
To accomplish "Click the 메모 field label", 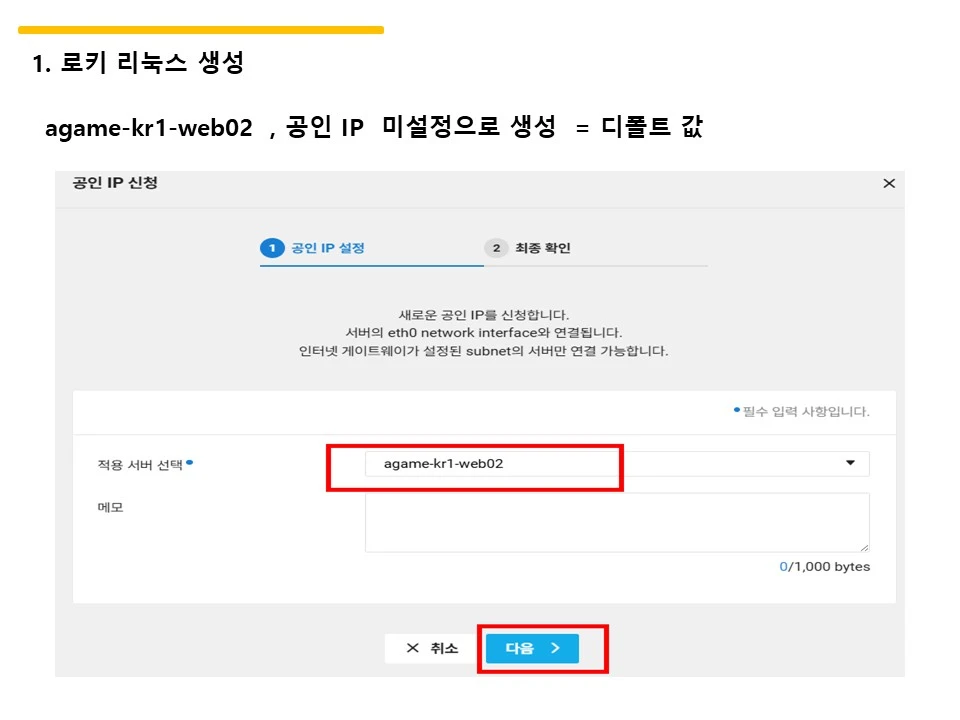I will point(110,508).
